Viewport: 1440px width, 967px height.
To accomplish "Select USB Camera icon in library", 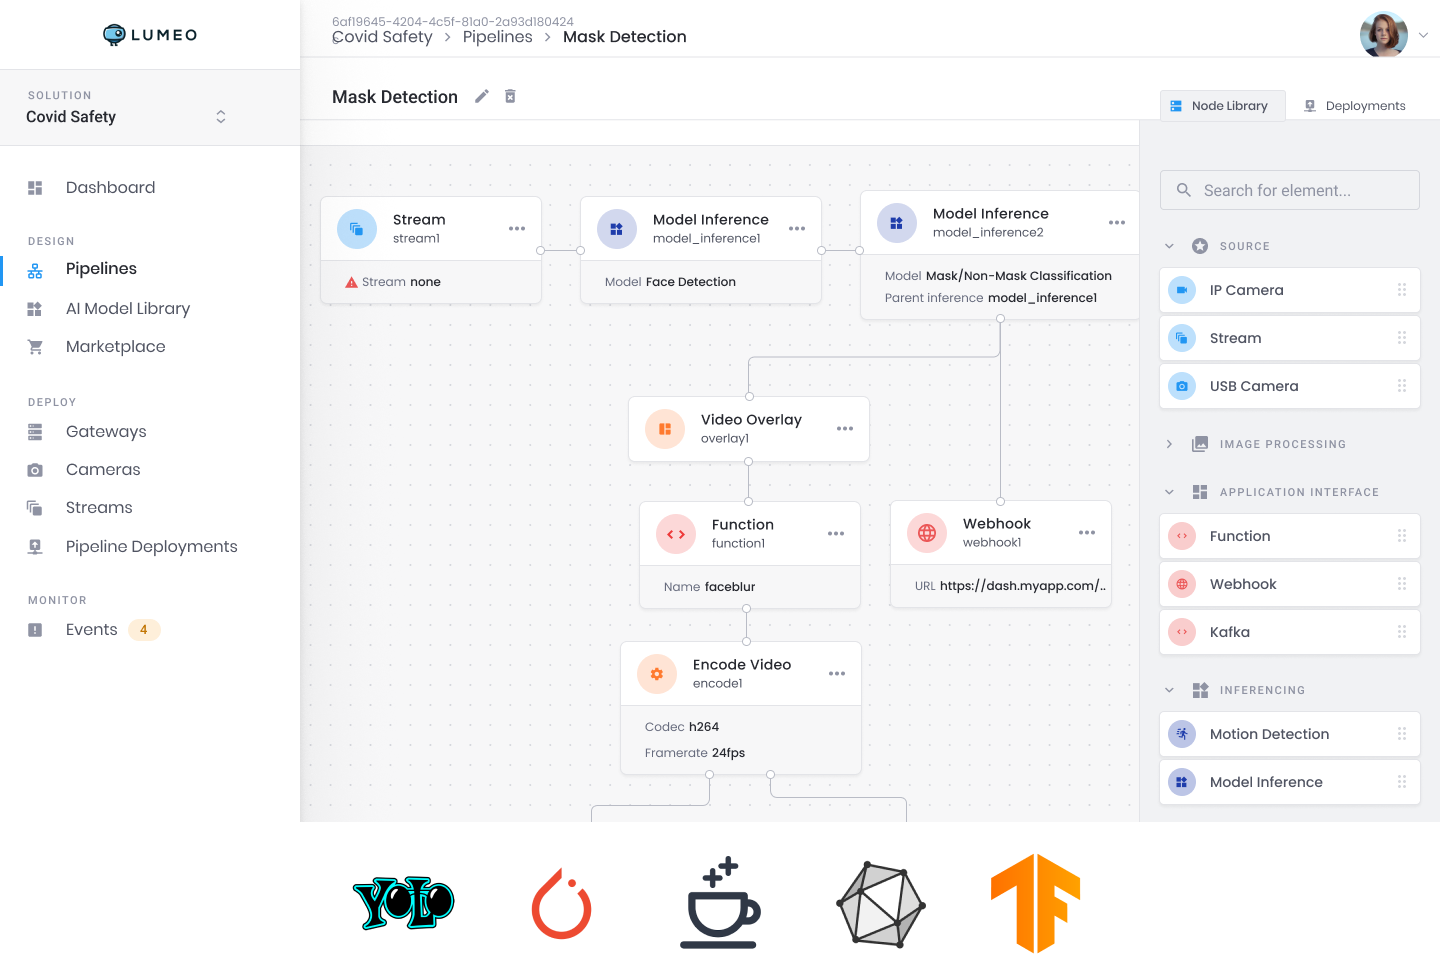I will click(1182, 386).
